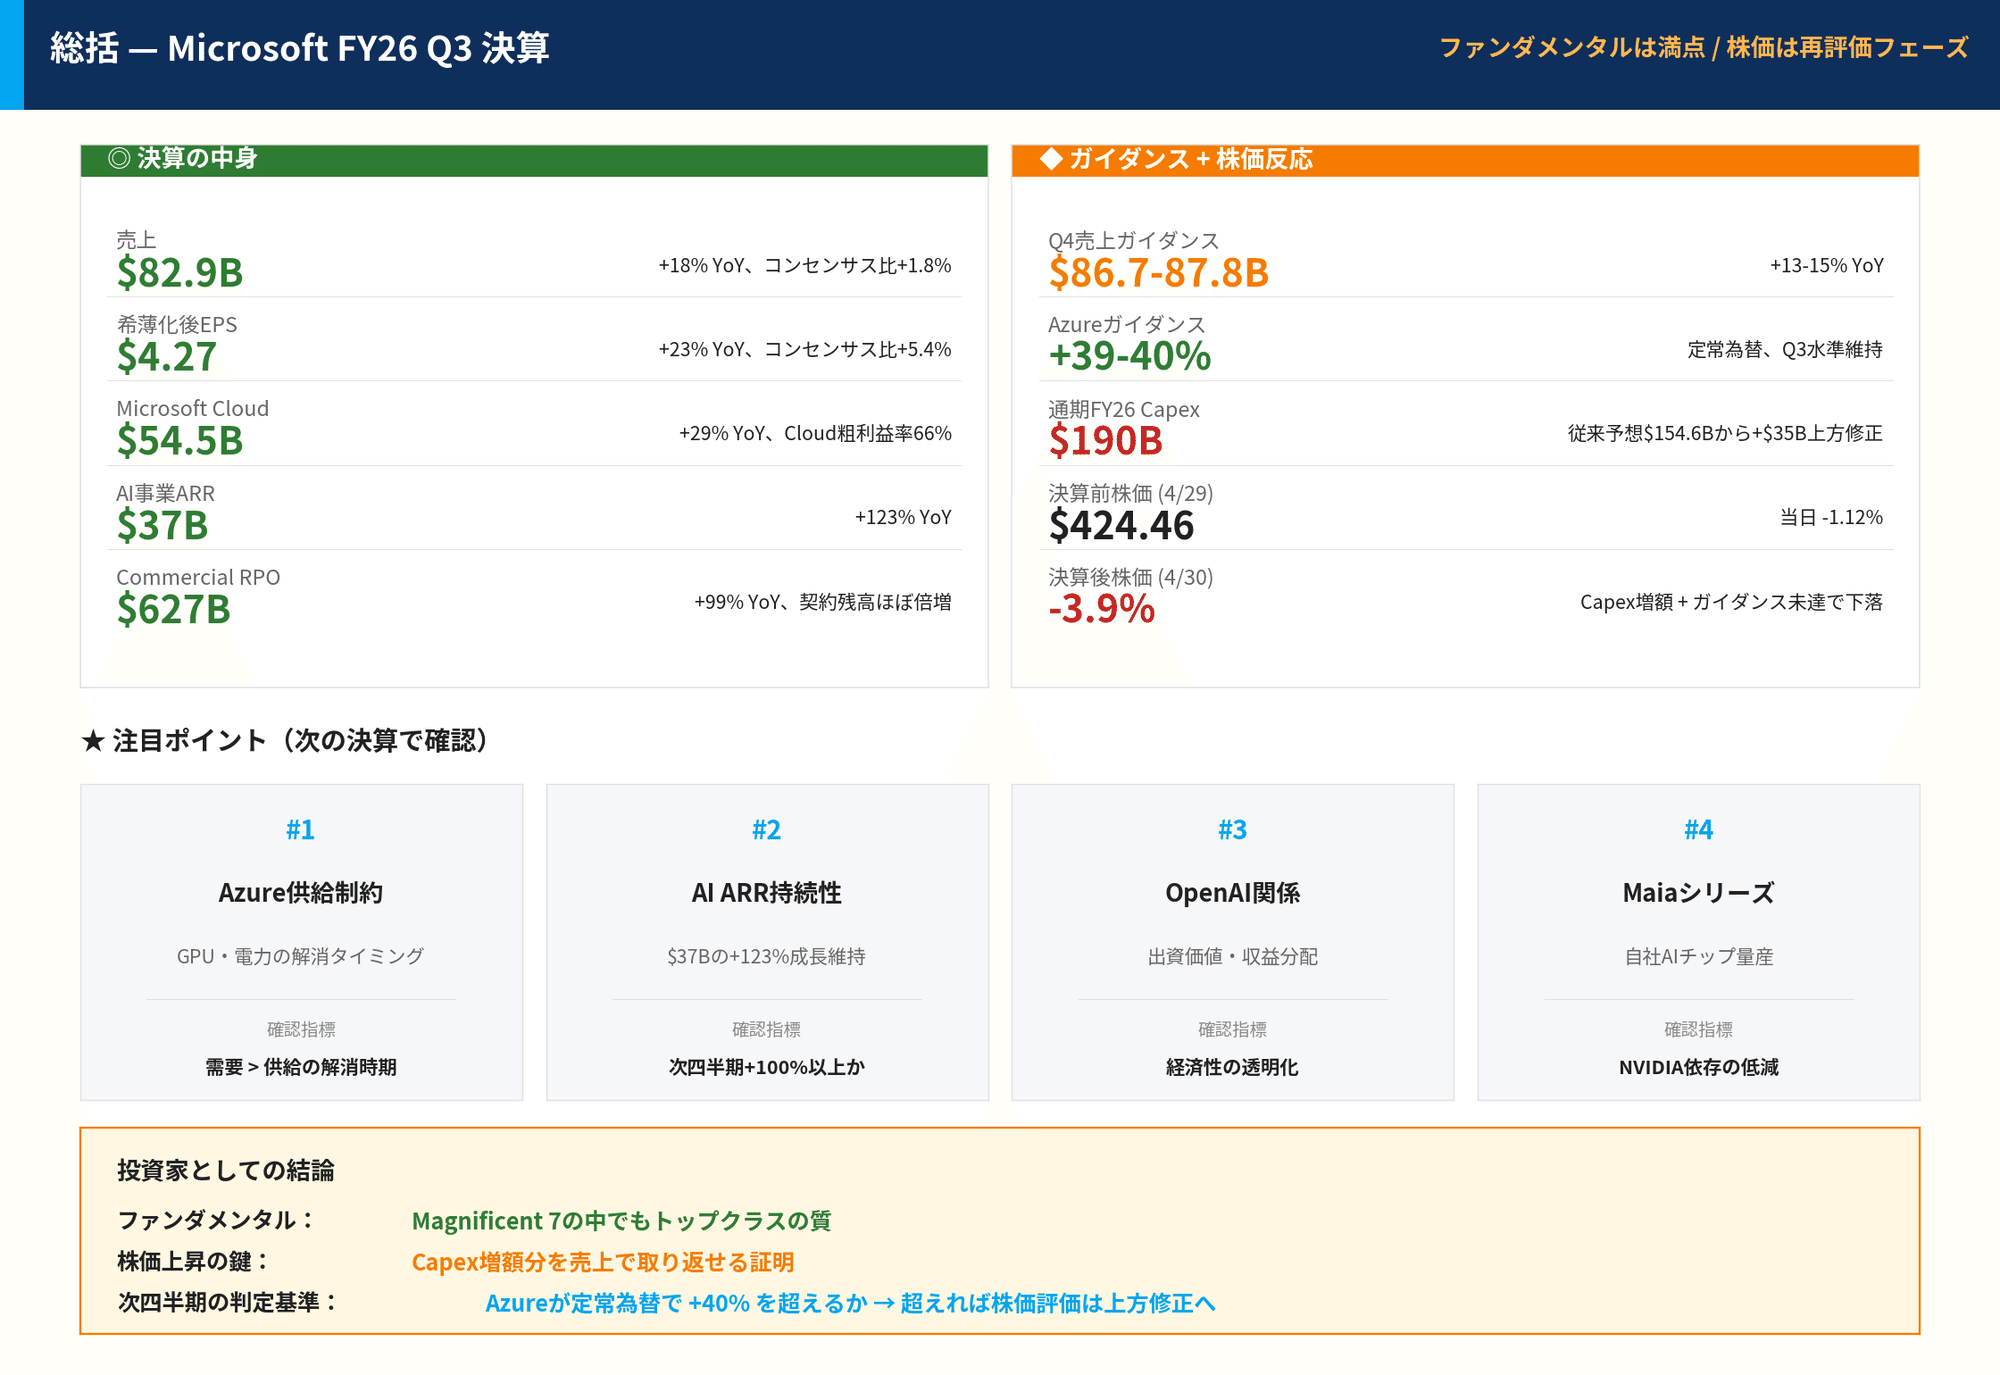Click the Commercial RPO value '$627B'
The width and height of the screenshot is (2000, 1375).
pyautogui.click(x=174, y=609)
